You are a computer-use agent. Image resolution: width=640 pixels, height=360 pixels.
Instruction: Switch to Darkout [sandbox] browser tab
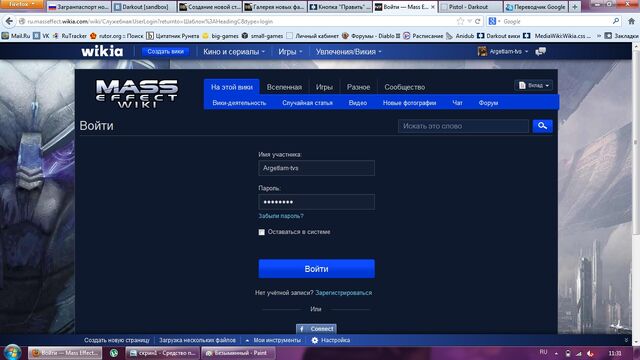144,7
